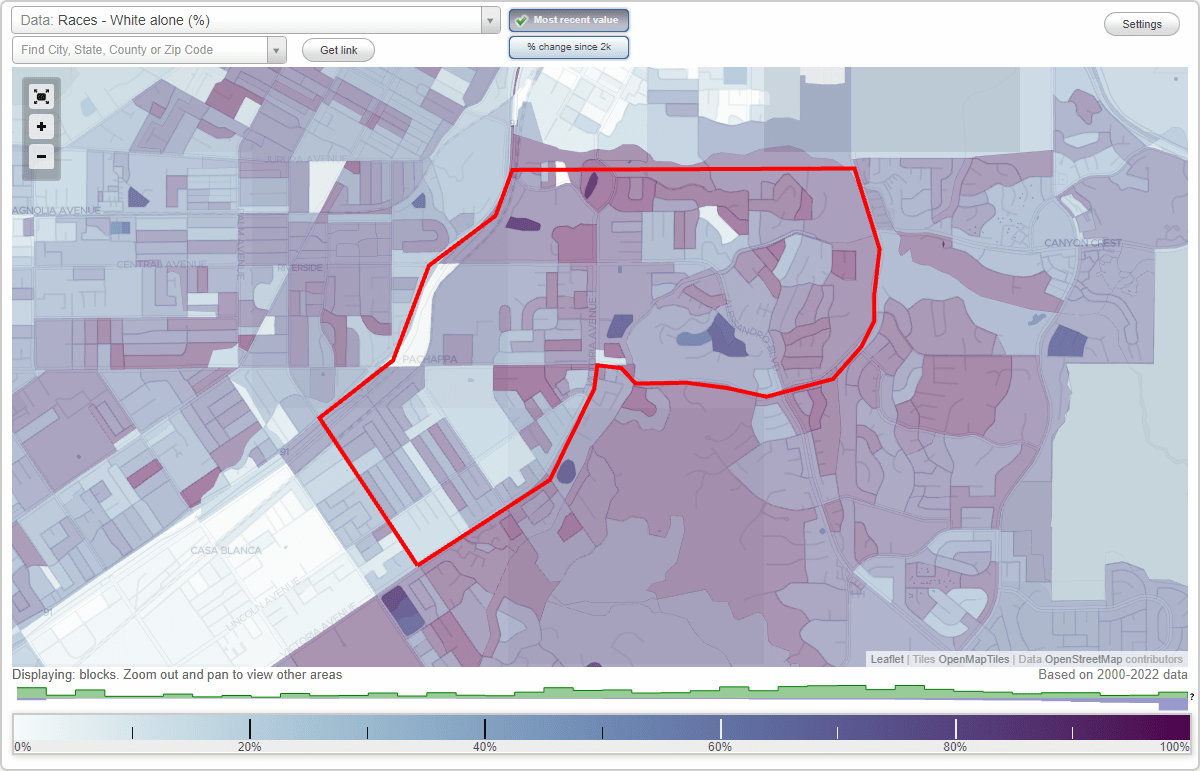Zoom out using the minus map control

click(41, 157)
